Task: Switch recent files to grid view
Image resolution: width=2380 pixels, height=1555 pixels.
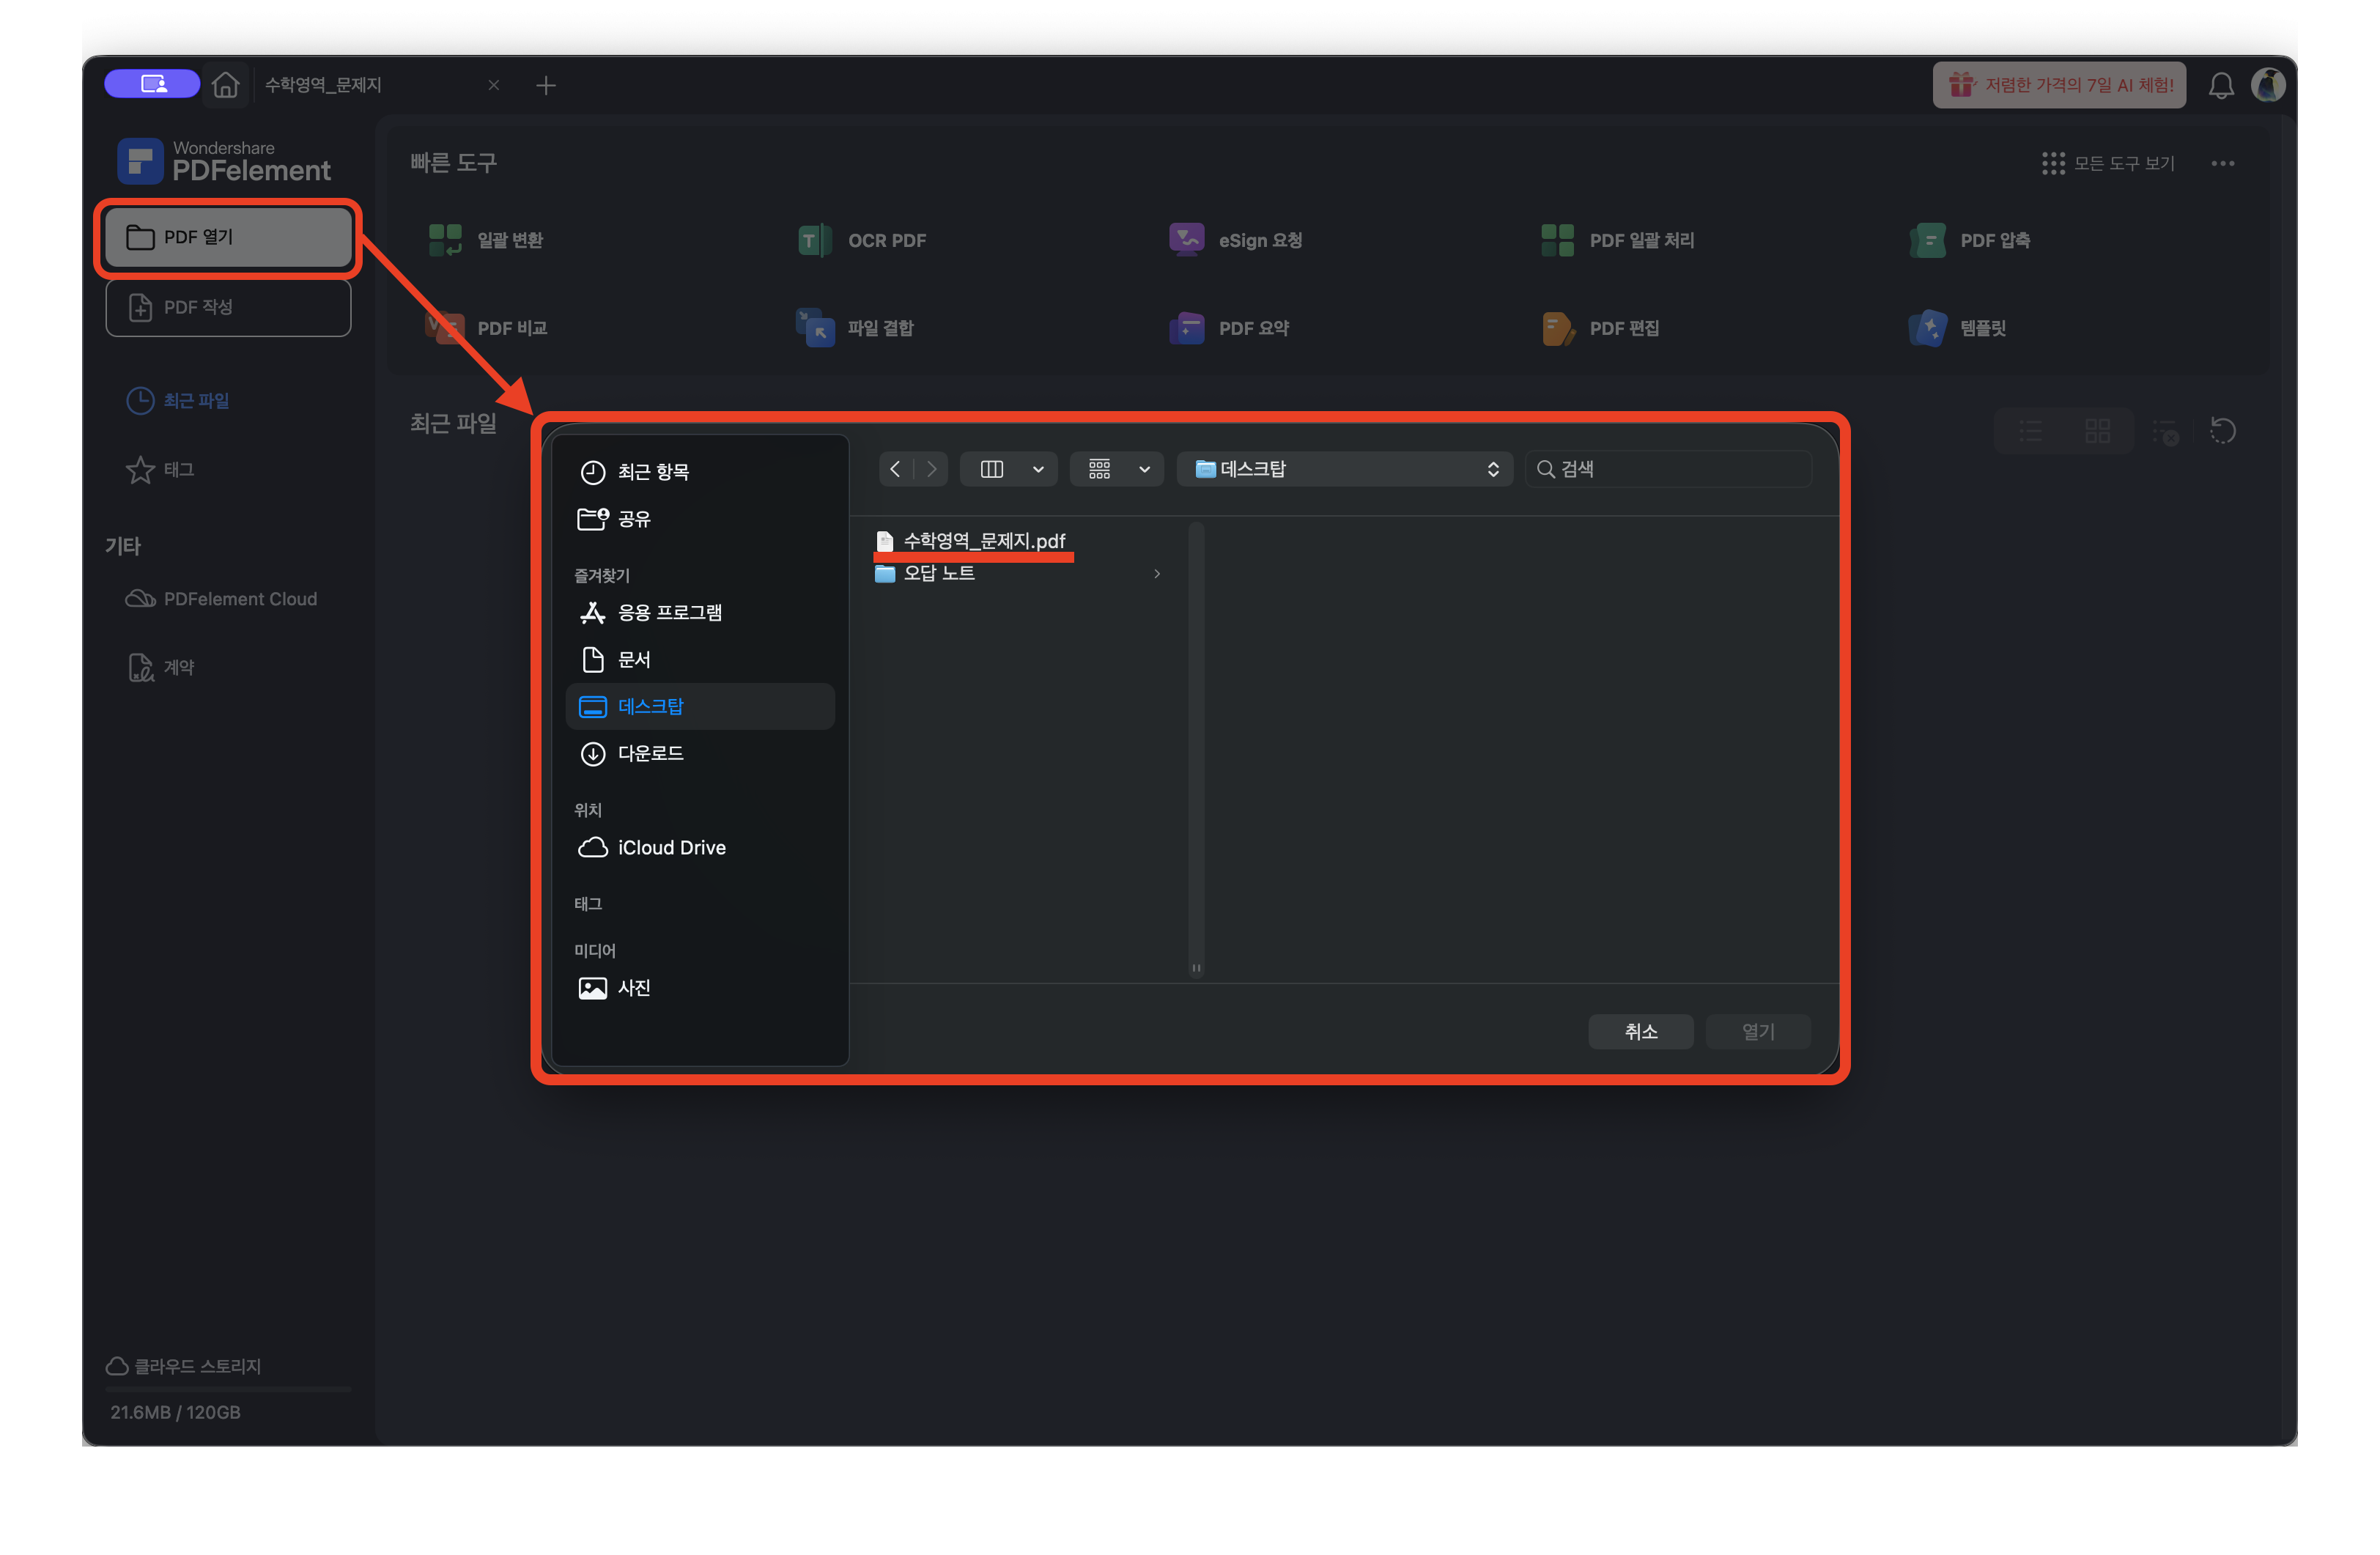Action: (2097, 431)
